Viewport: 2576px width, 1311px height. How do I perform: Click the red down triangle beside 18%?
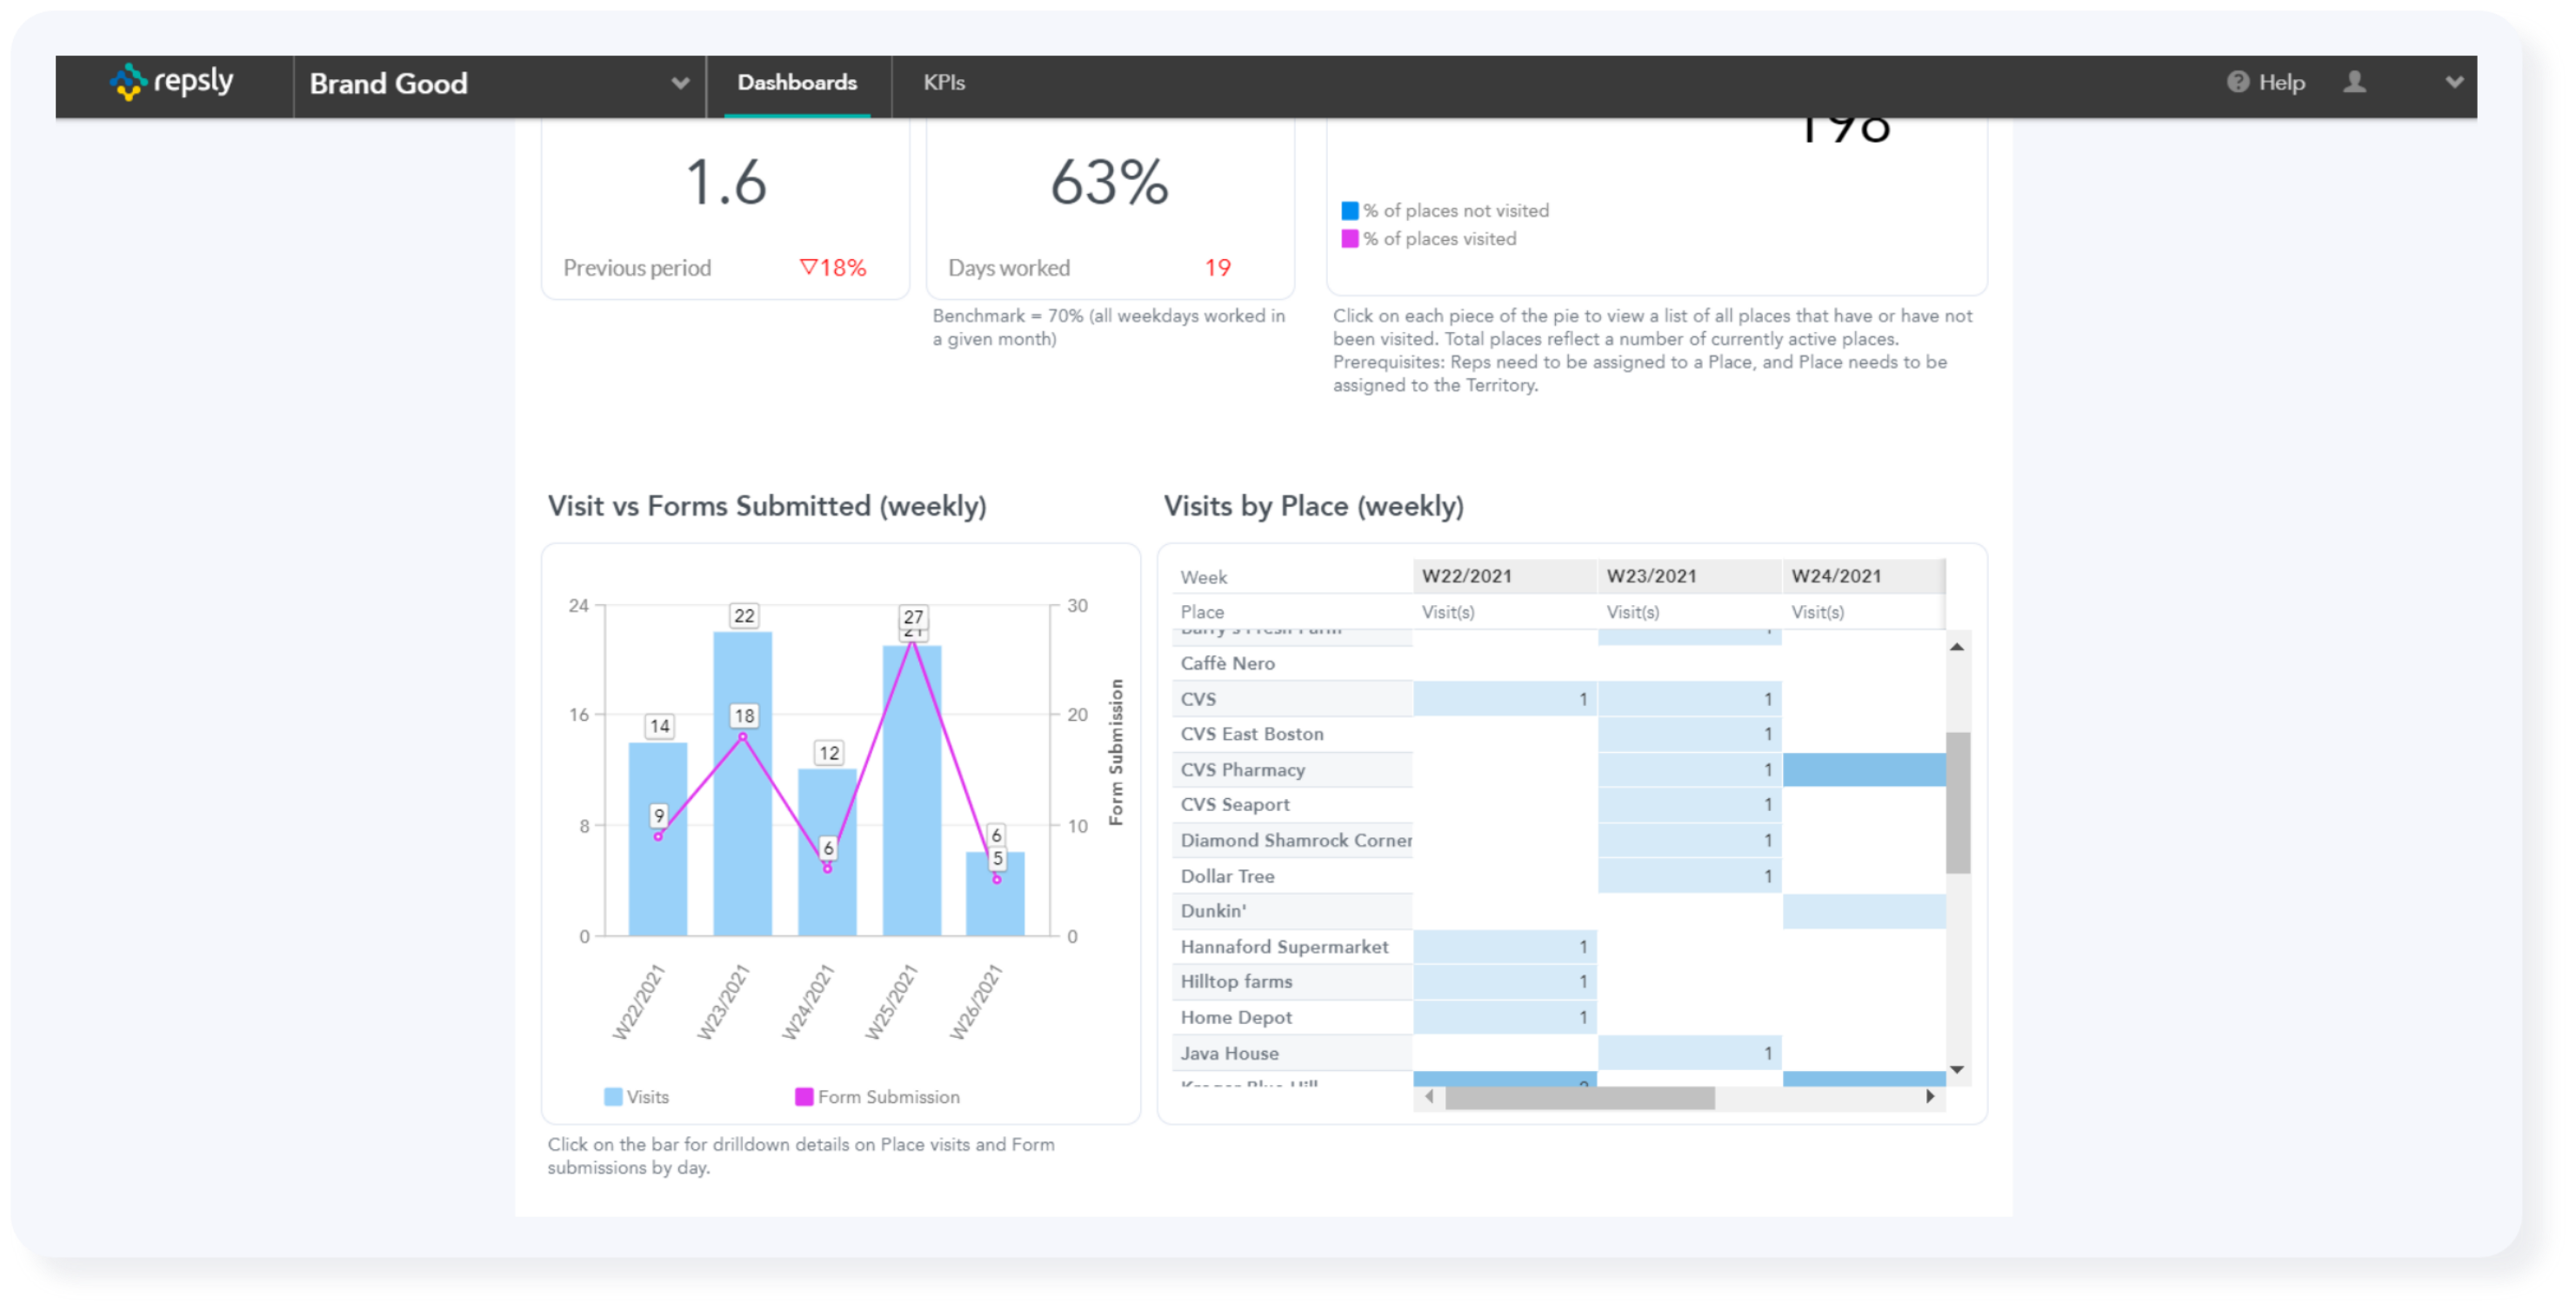(x=808, y=267)
